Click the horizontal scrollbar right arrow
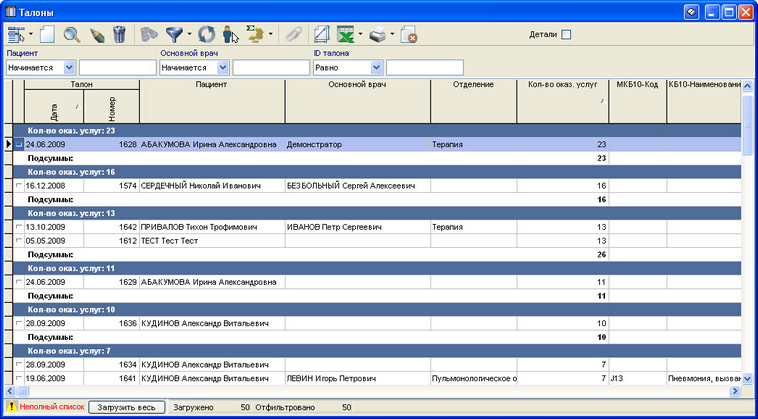 pyautogui.click(x=736, y=391)
